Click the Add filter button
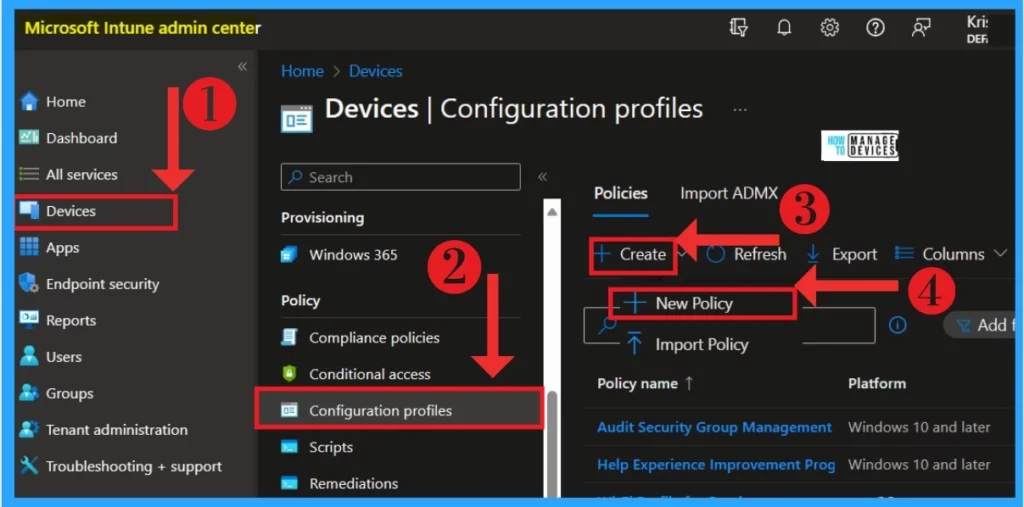The width and height of the screenshot is (1024, 507). click(x=980, y=325)
